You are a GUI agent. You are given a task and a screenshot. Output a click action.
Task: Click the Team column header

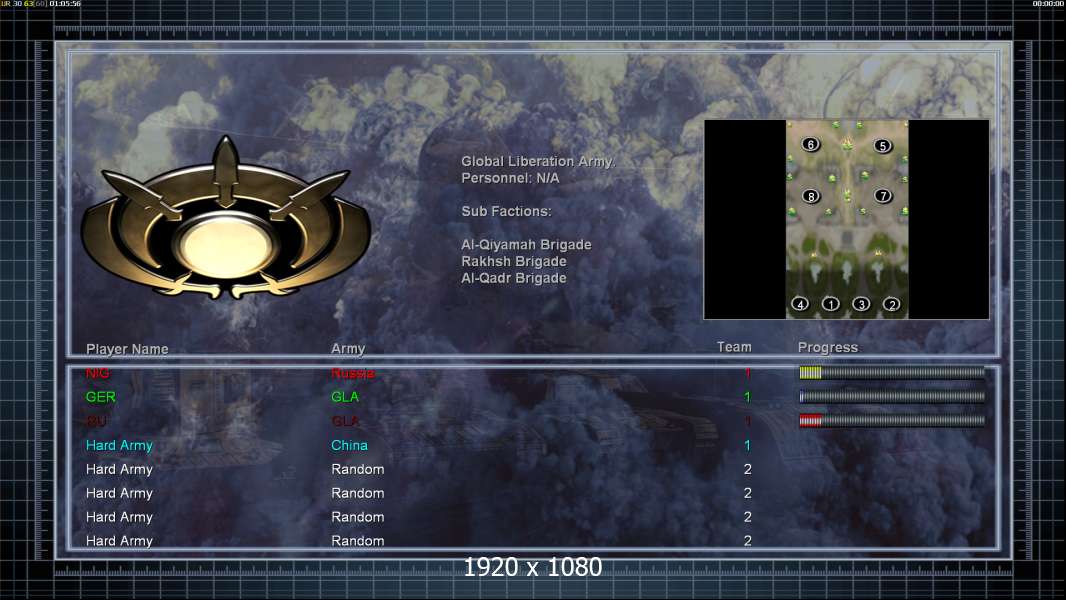pos(734,347)
